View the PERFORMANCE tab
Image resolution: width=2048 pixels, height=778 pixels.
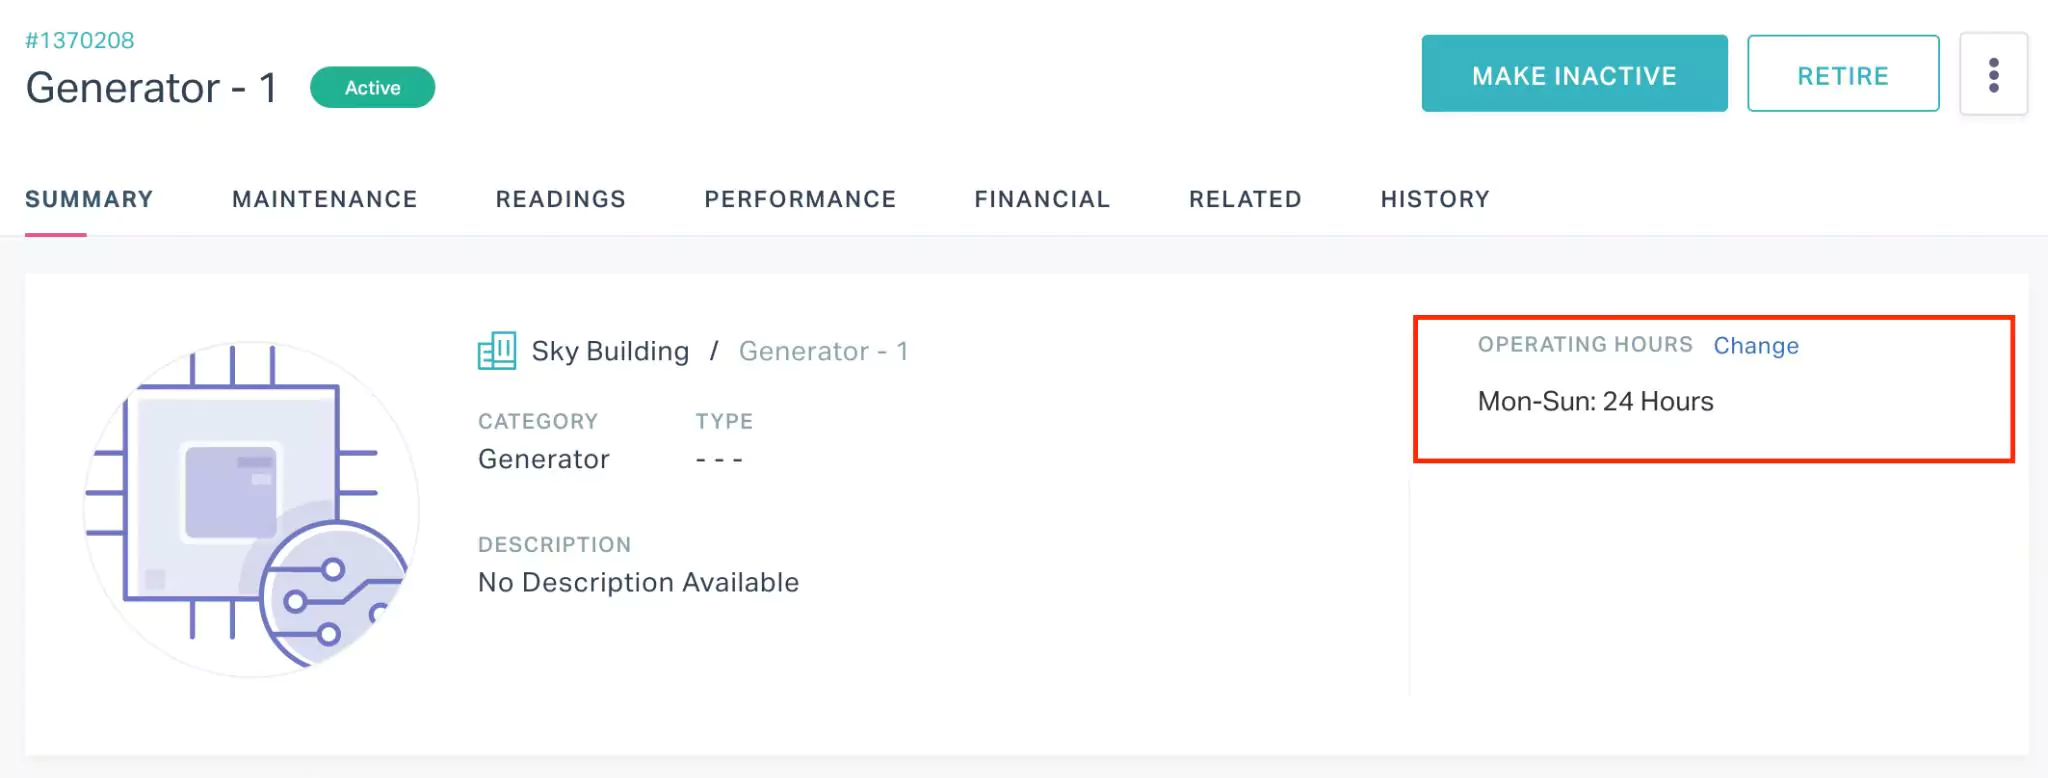(x=800, y=199)
